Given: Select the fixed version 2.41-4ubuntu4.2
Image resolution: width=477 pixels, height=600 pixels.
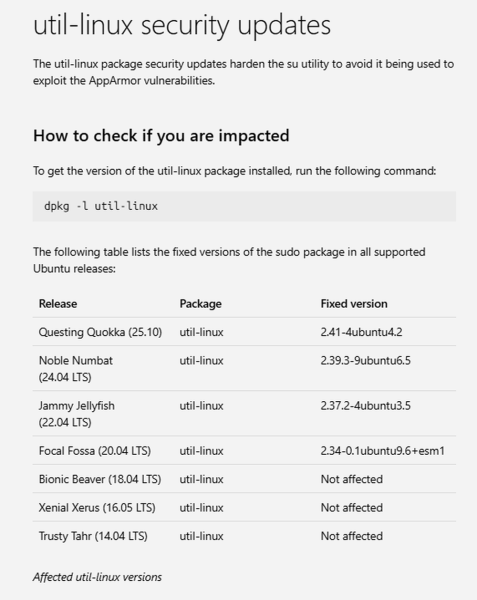Looking at the screenshot, I should click(x=361, y=332).
